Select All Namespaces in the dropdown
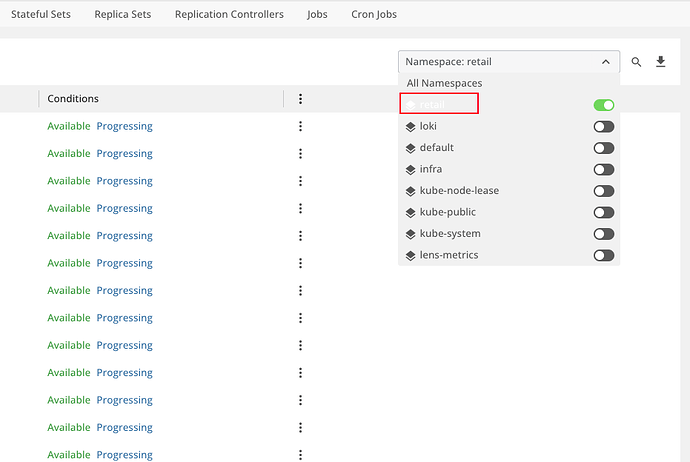This screenshot has height=462, width=690. [444, 83]
